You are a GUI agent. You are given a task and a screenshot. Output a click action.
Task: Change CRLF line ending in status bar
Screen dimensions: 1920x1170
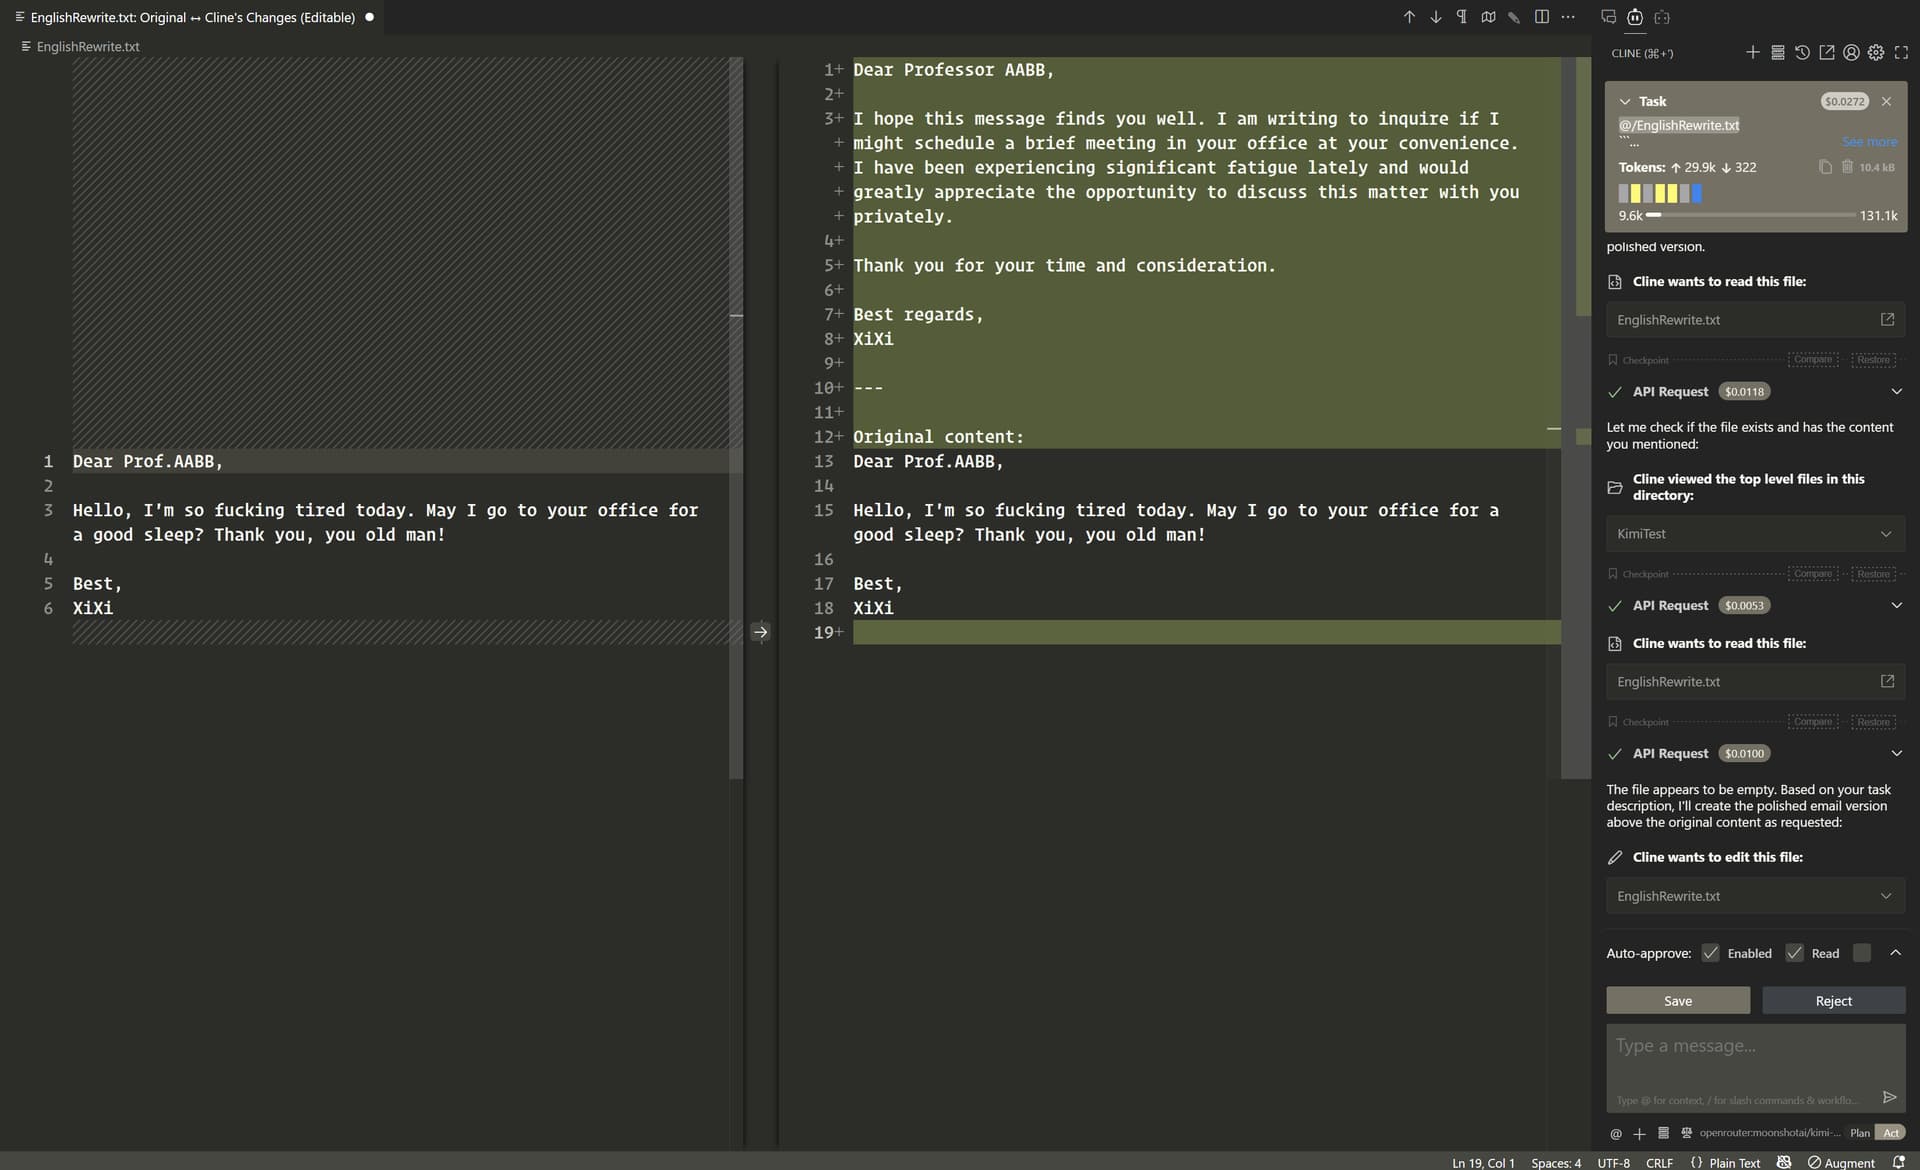(1659, 1162)
